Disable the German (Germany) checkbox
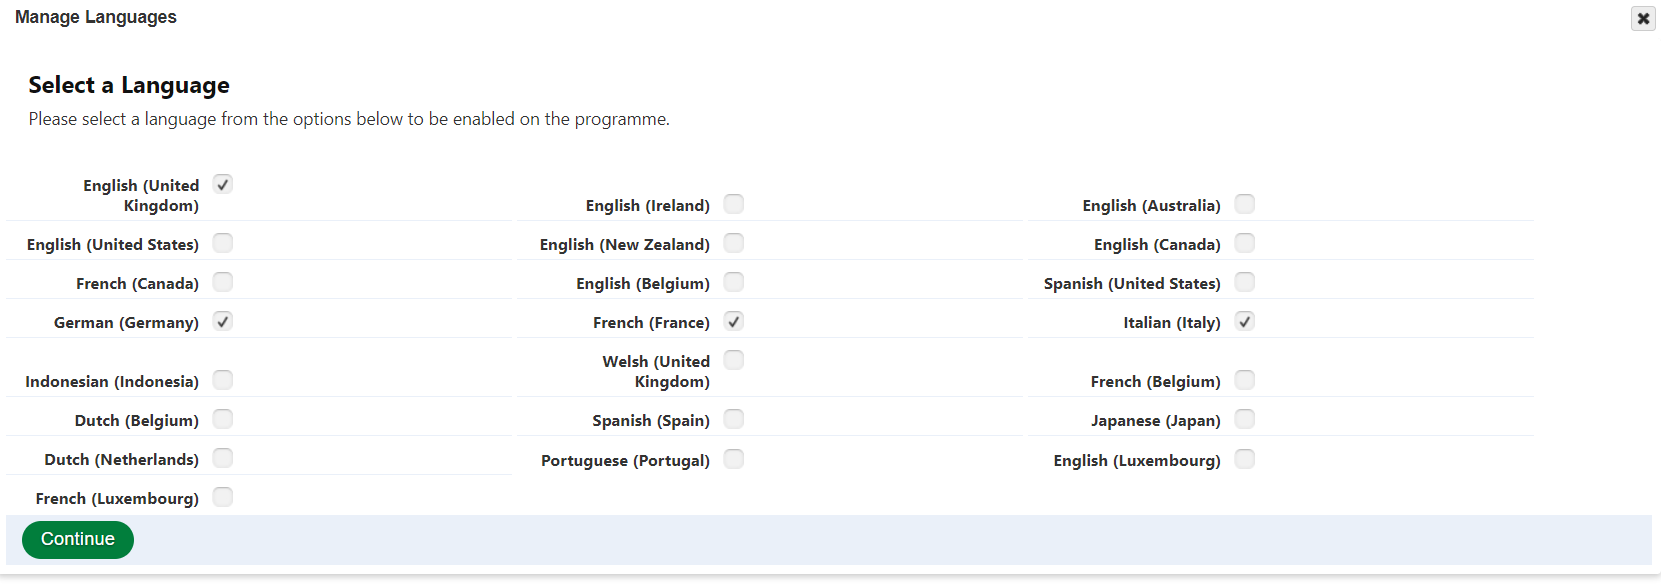1664x587 pixels. pos(223,321)
